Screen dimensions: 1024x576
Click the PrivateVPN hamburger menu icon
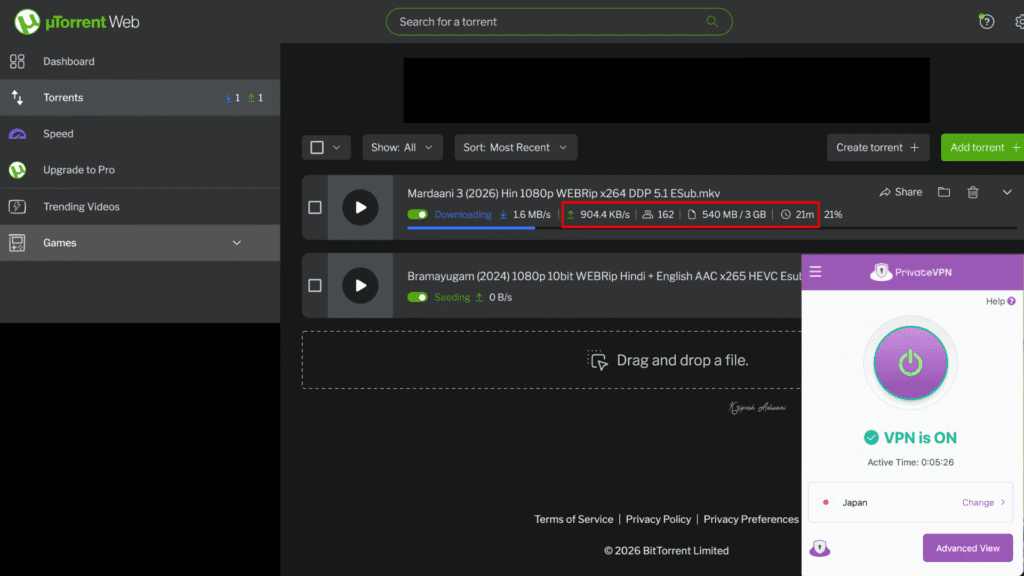click(x=816, y=272)
